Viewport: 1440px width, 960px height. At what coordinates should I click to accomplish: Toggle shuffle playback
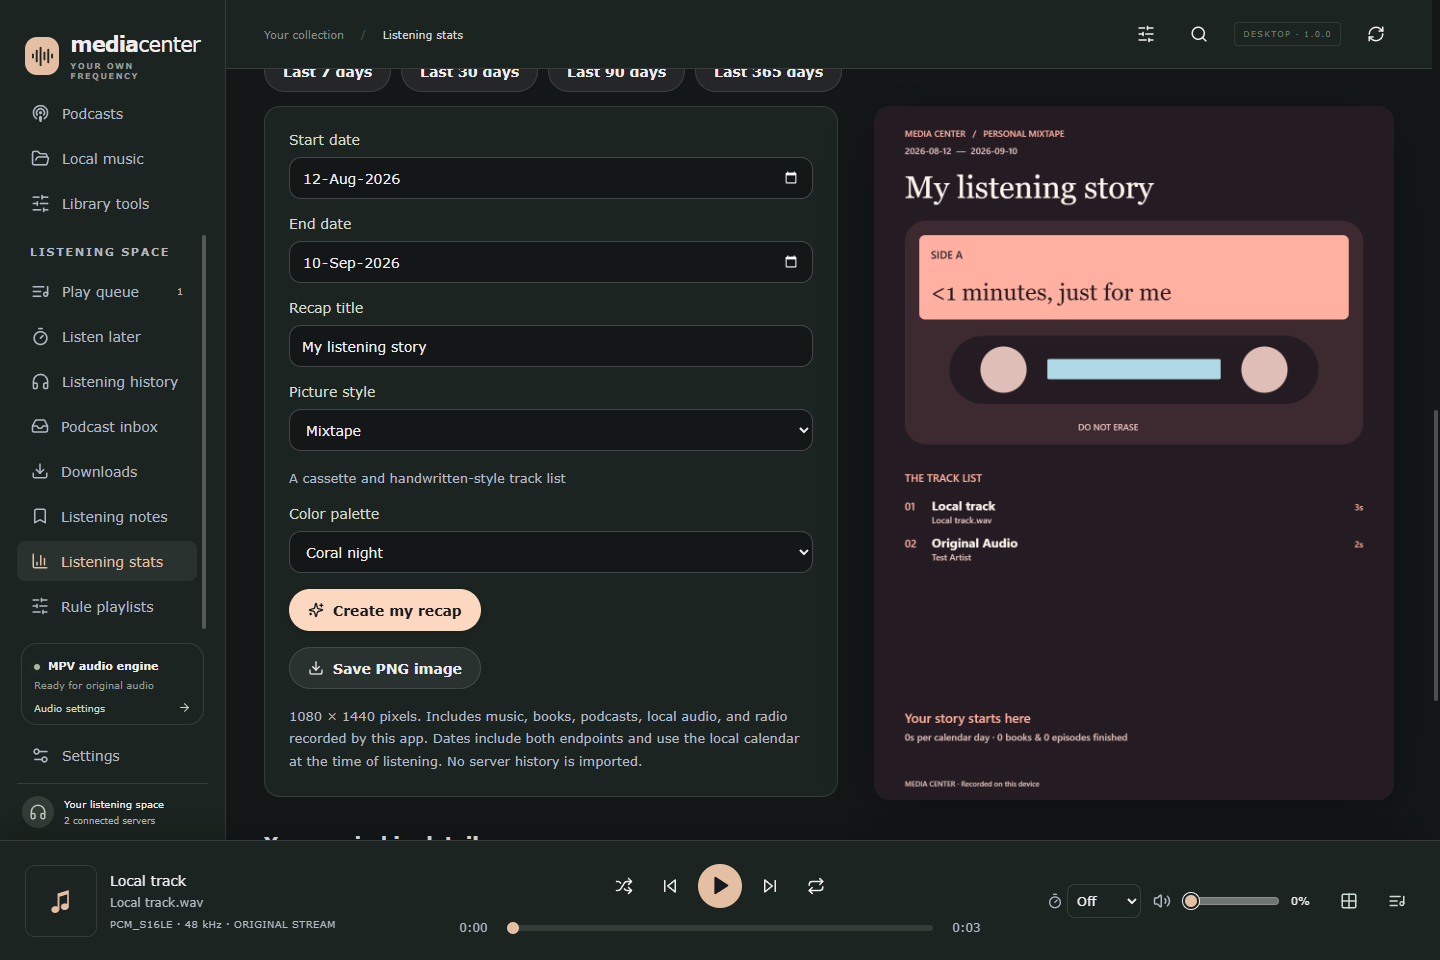click(624, 886)
